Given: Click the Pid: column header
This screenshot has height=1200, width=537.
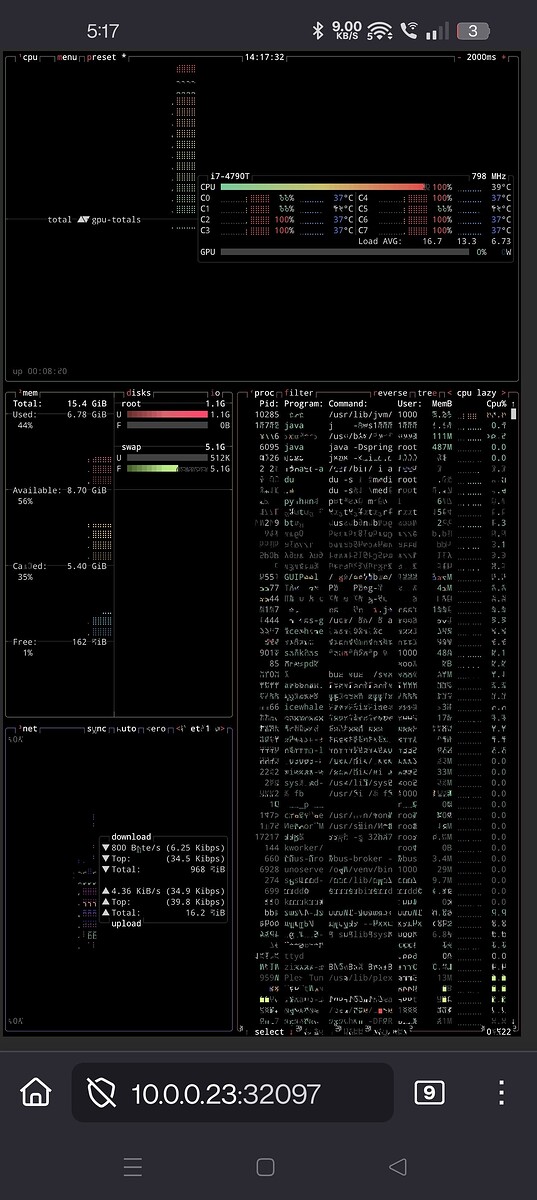Looking at the screenshot, I should point(268,404).
